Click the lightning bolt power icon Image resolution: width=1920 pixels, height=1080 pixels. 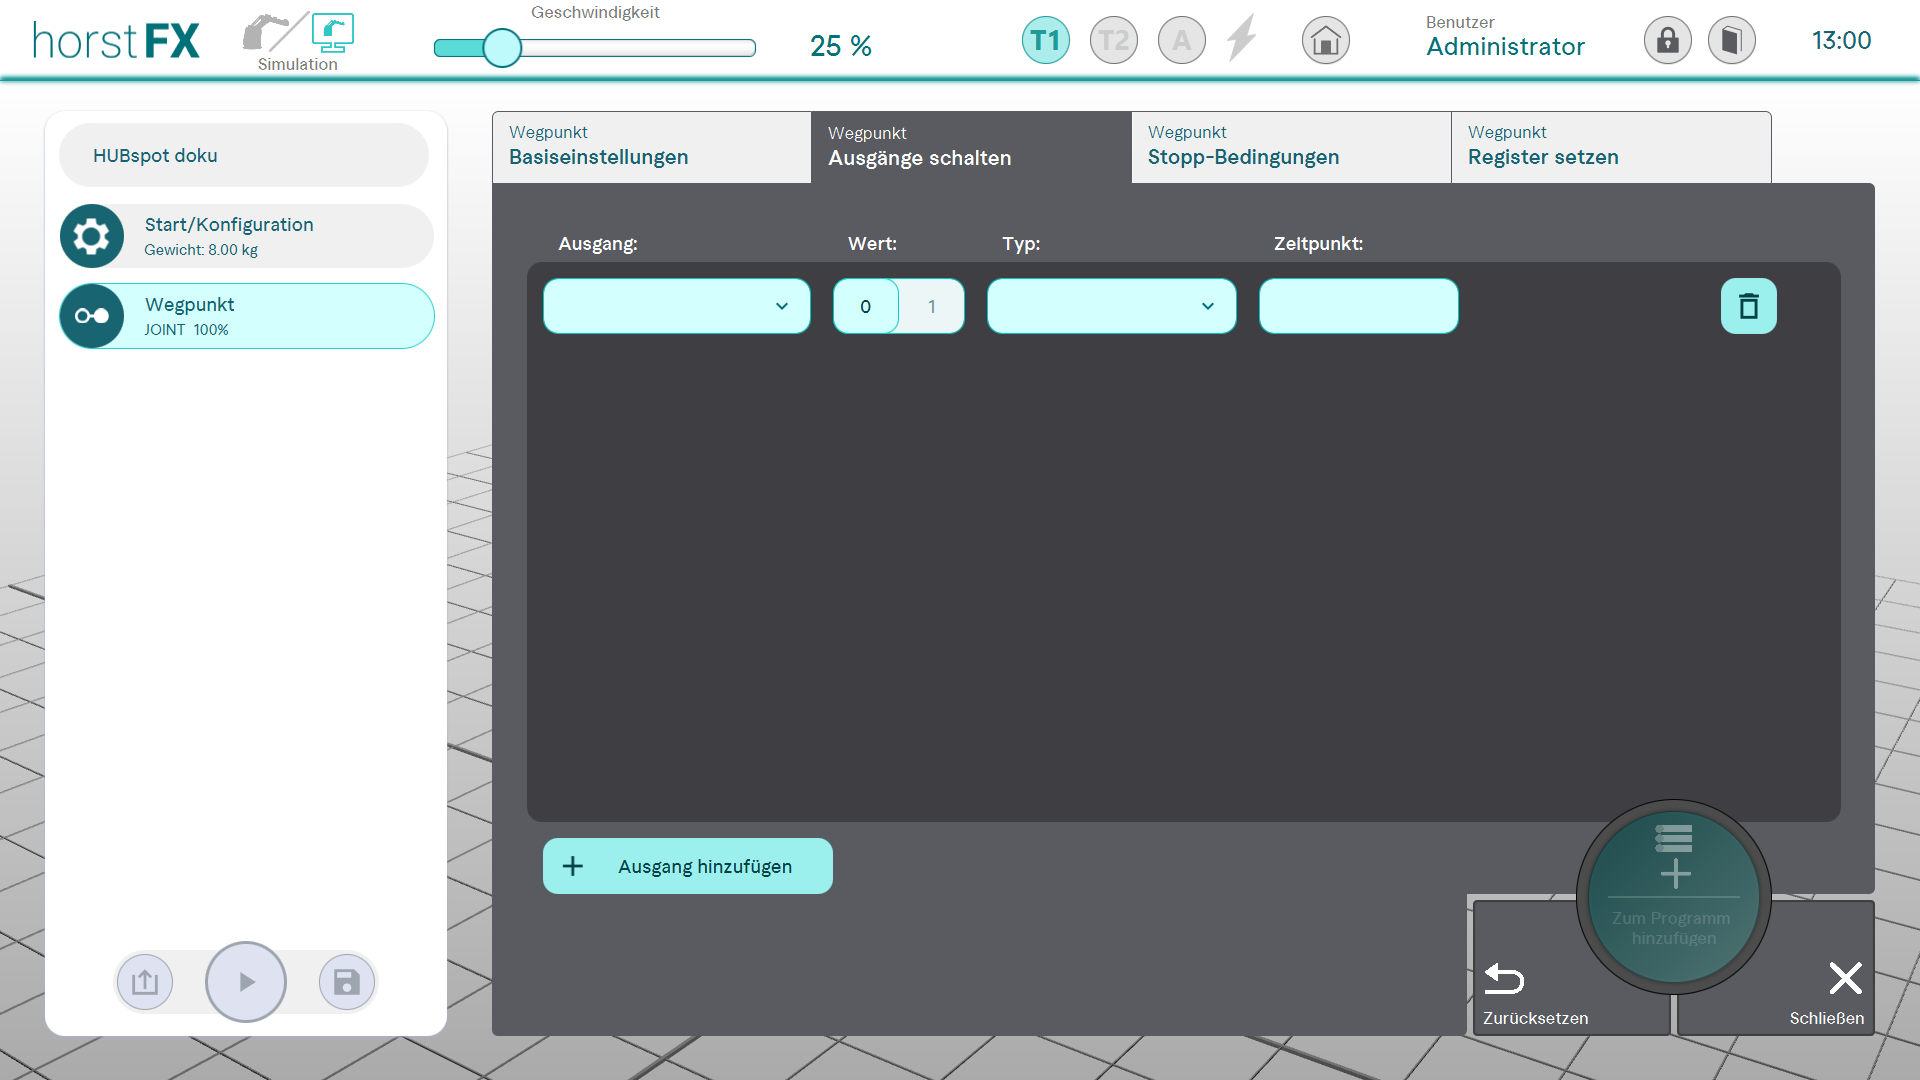pos(1242,40)
